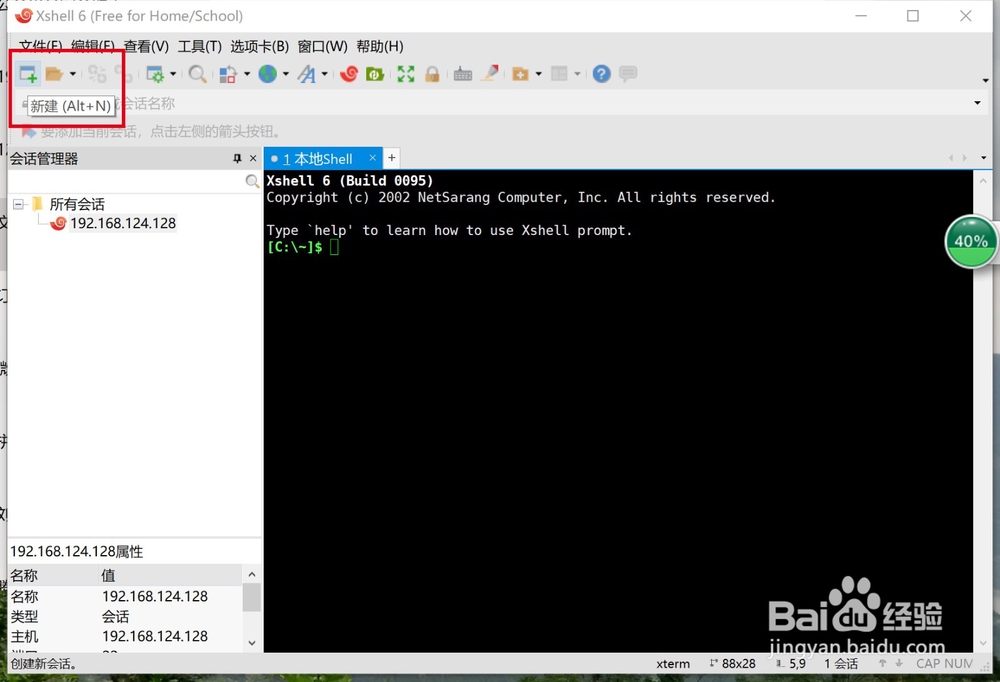1000x682 pixels.
Task: Expand the Properties icon dropdown arrow
Action: click(173, 74)
